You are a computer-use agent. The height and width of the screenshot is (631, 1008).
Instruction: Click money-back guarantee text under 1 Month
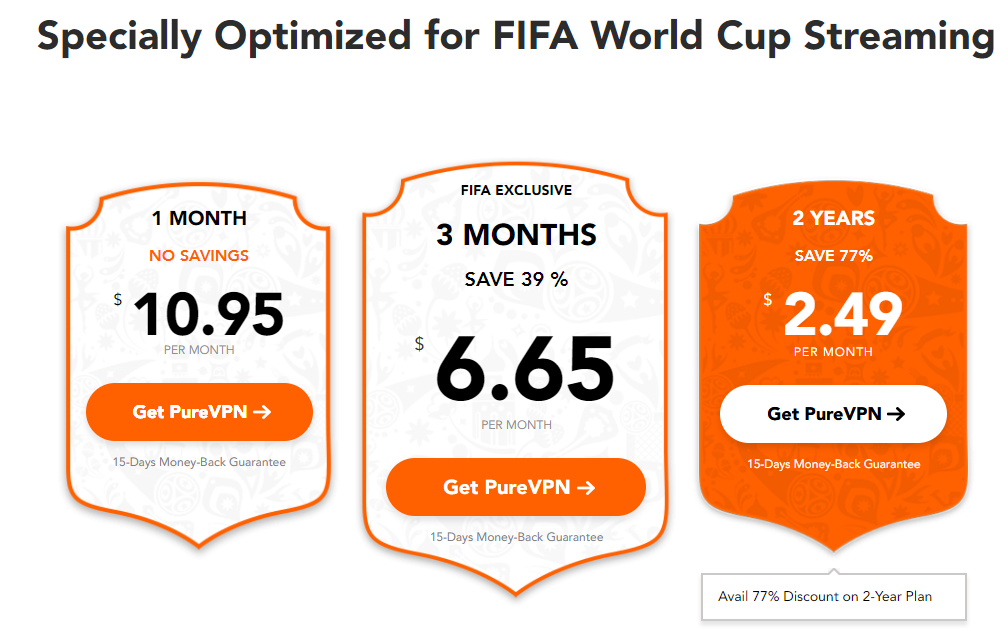coord(199,462)
